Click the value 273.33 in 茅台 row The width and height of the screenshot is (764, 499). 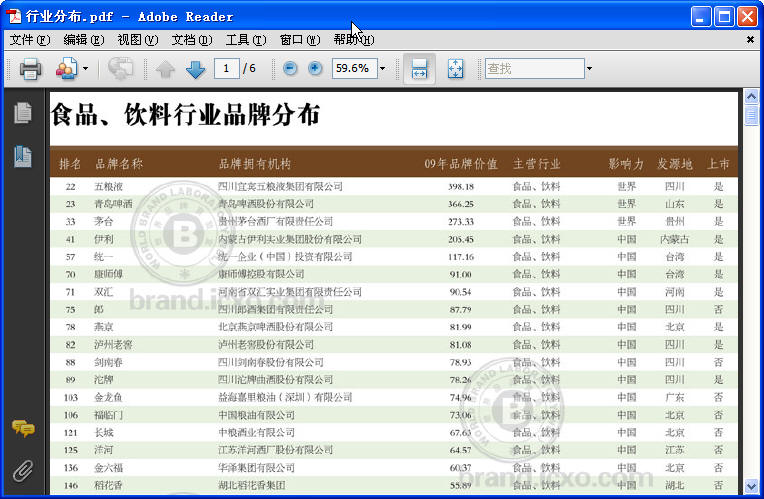pos(461,222)
